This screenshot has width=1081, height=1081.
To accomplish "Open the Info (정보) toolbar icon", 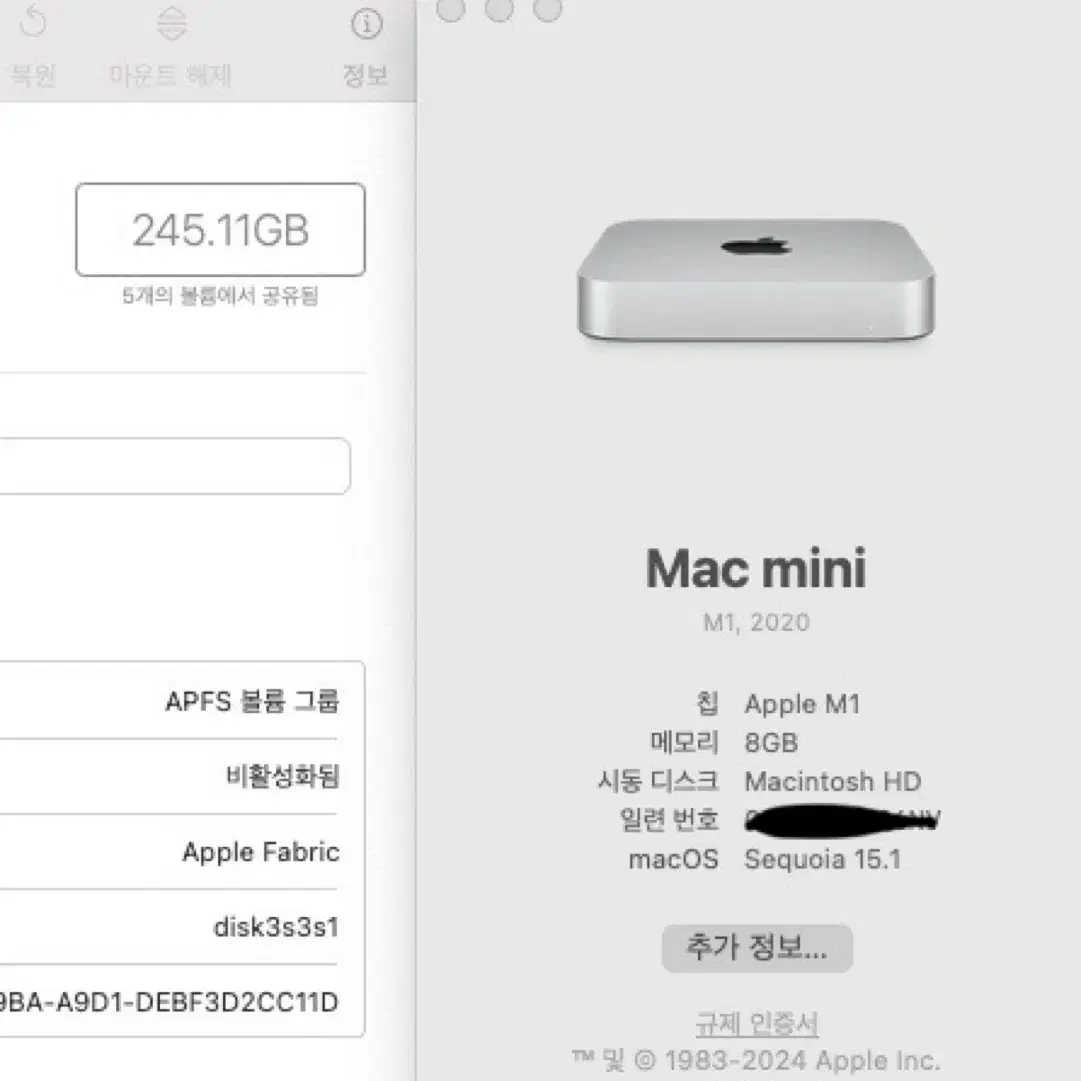I will click(x=366, y=24).
